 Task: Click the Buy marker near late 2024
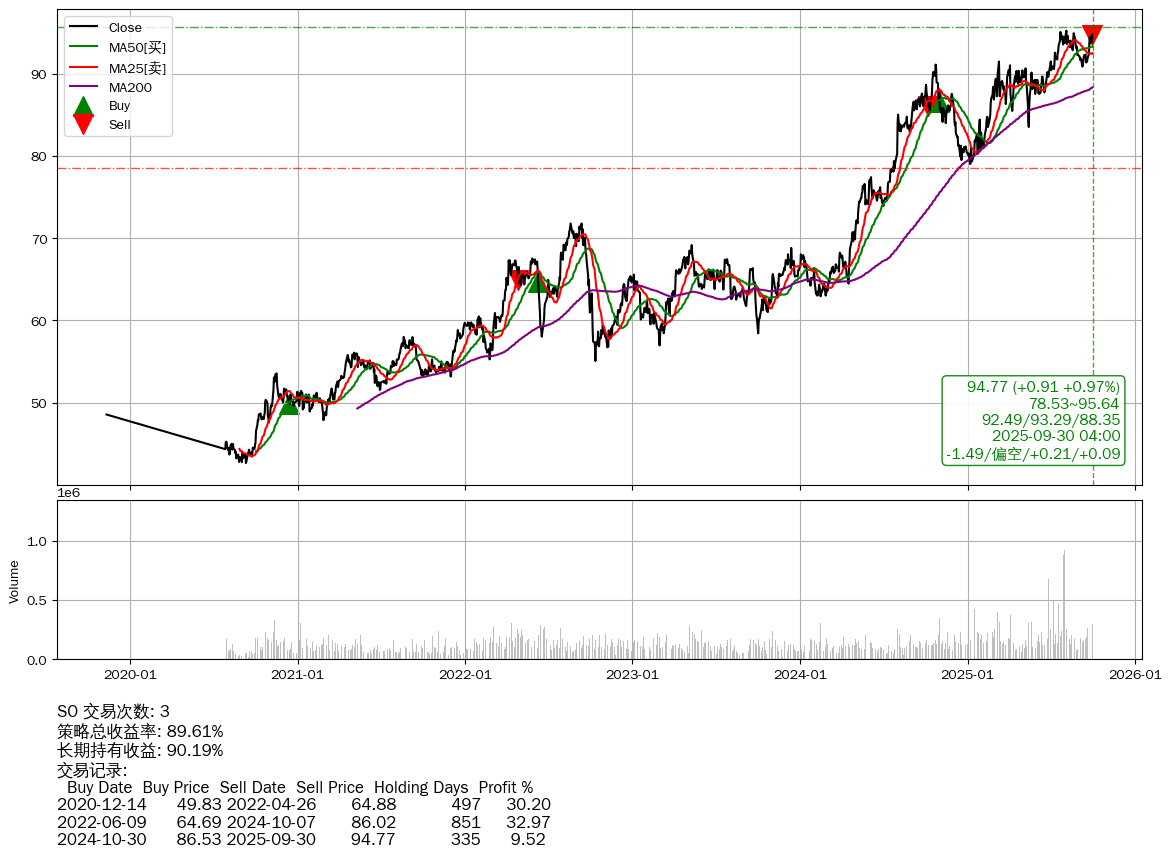coord(937,104)
